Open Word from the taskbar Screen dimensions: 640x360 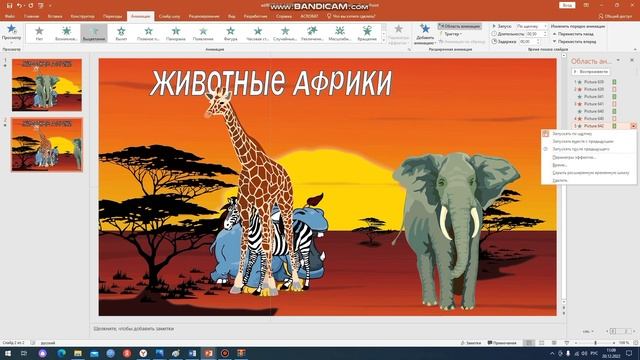pos(192,353)
